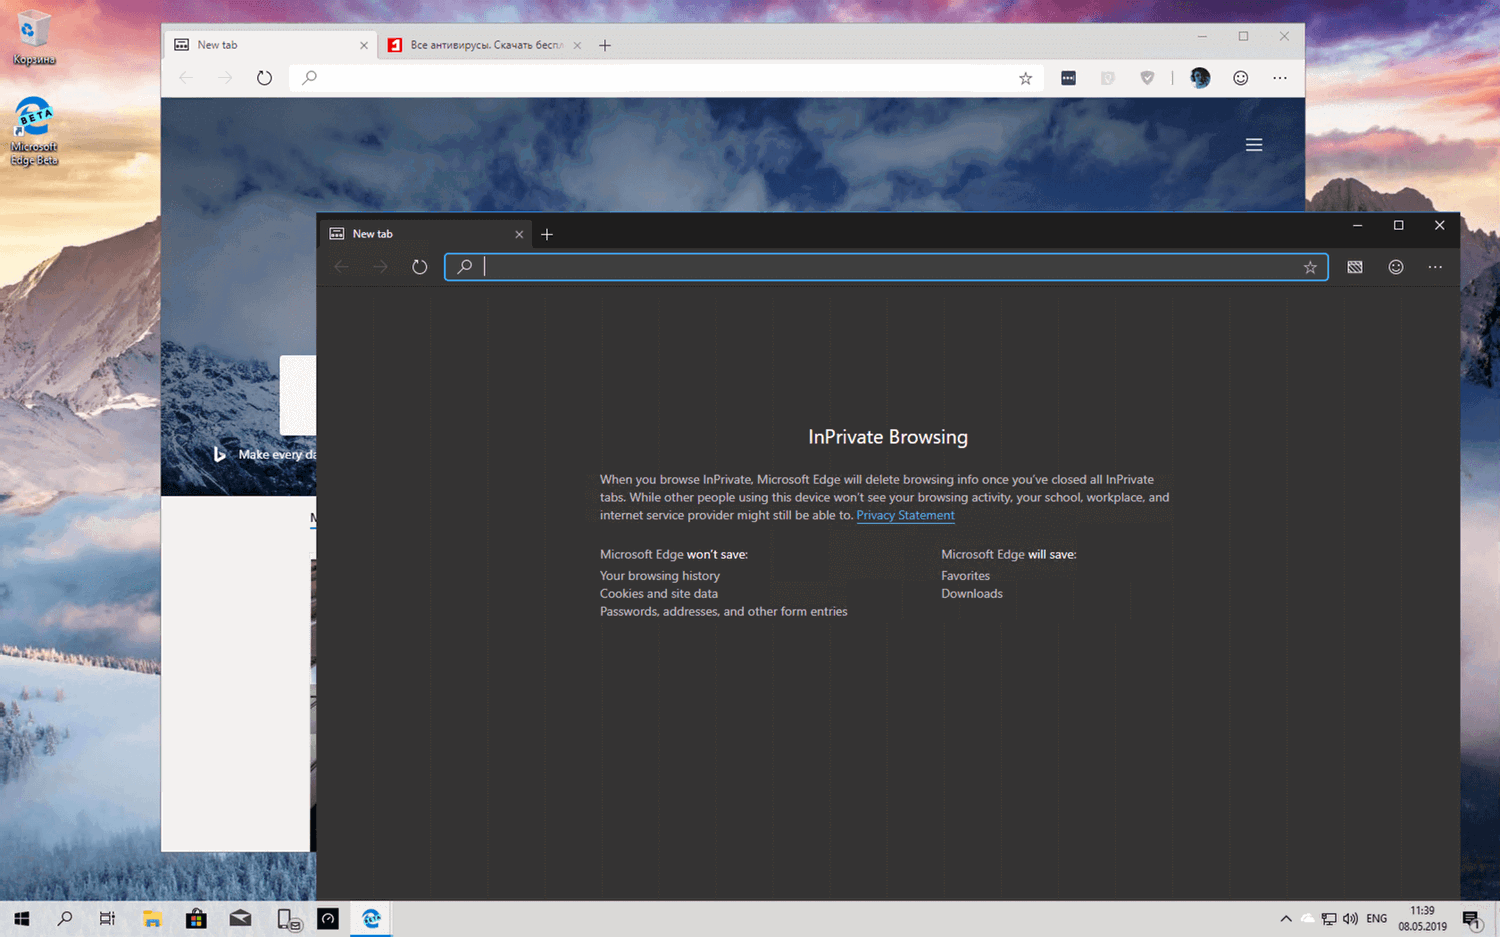
Task: Click the text 'Cookies and site data'
Action: click(659, 594)
